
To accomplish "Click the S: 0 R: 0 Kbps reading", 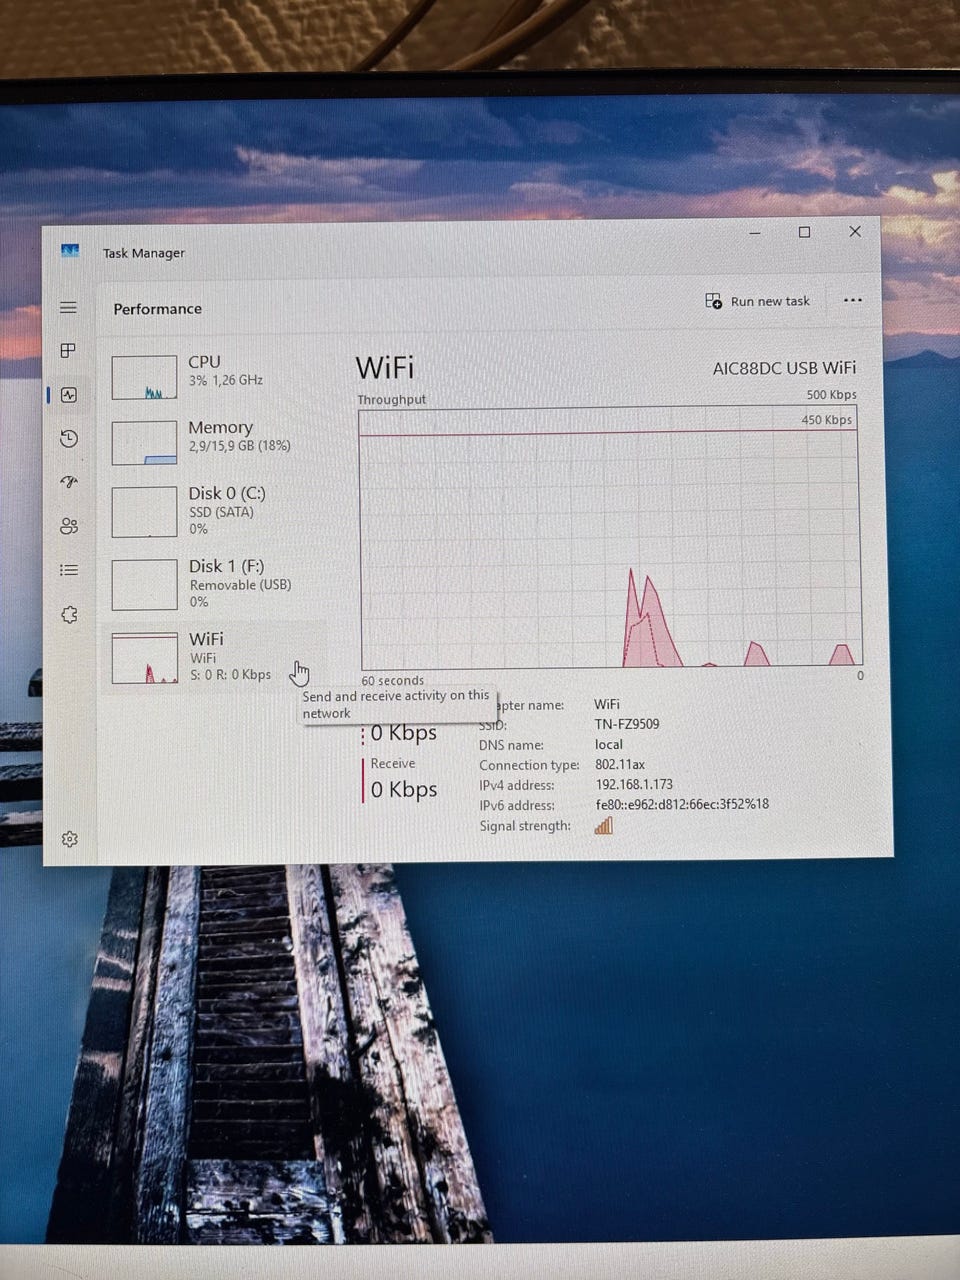I will [x=230, y=675].
